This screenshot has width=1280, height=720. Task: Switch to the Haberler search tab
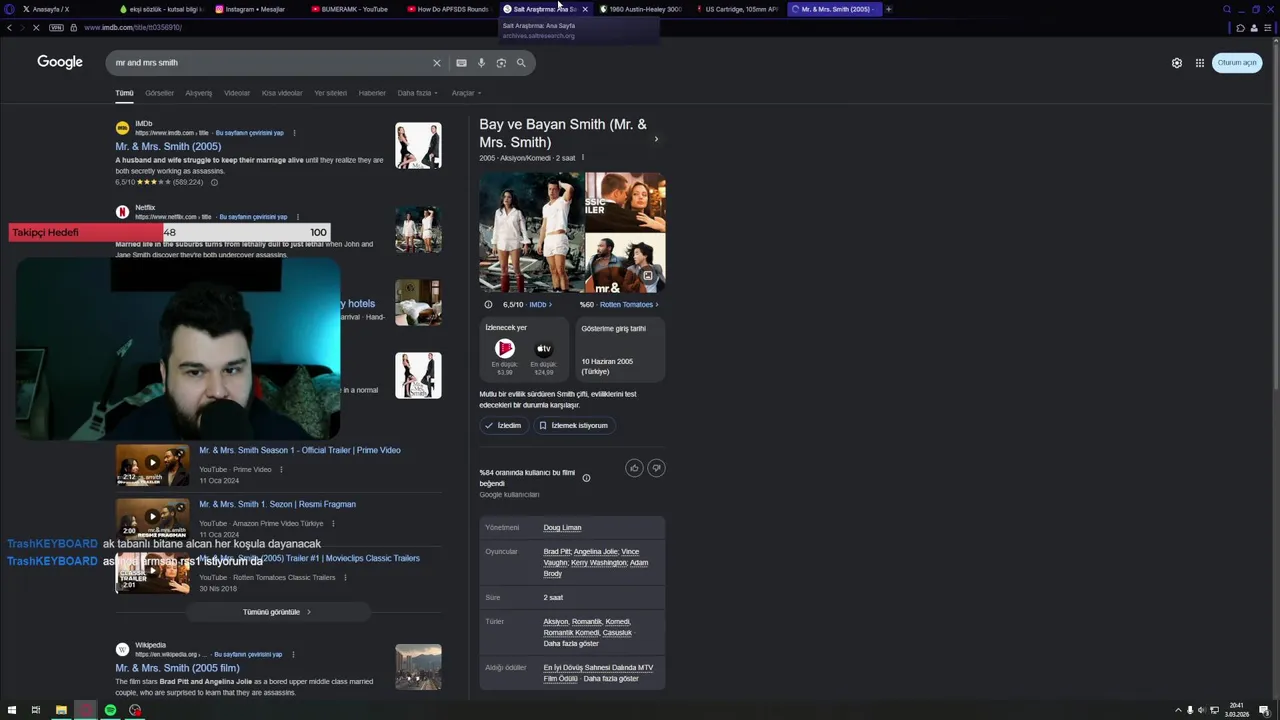point(372,93)
